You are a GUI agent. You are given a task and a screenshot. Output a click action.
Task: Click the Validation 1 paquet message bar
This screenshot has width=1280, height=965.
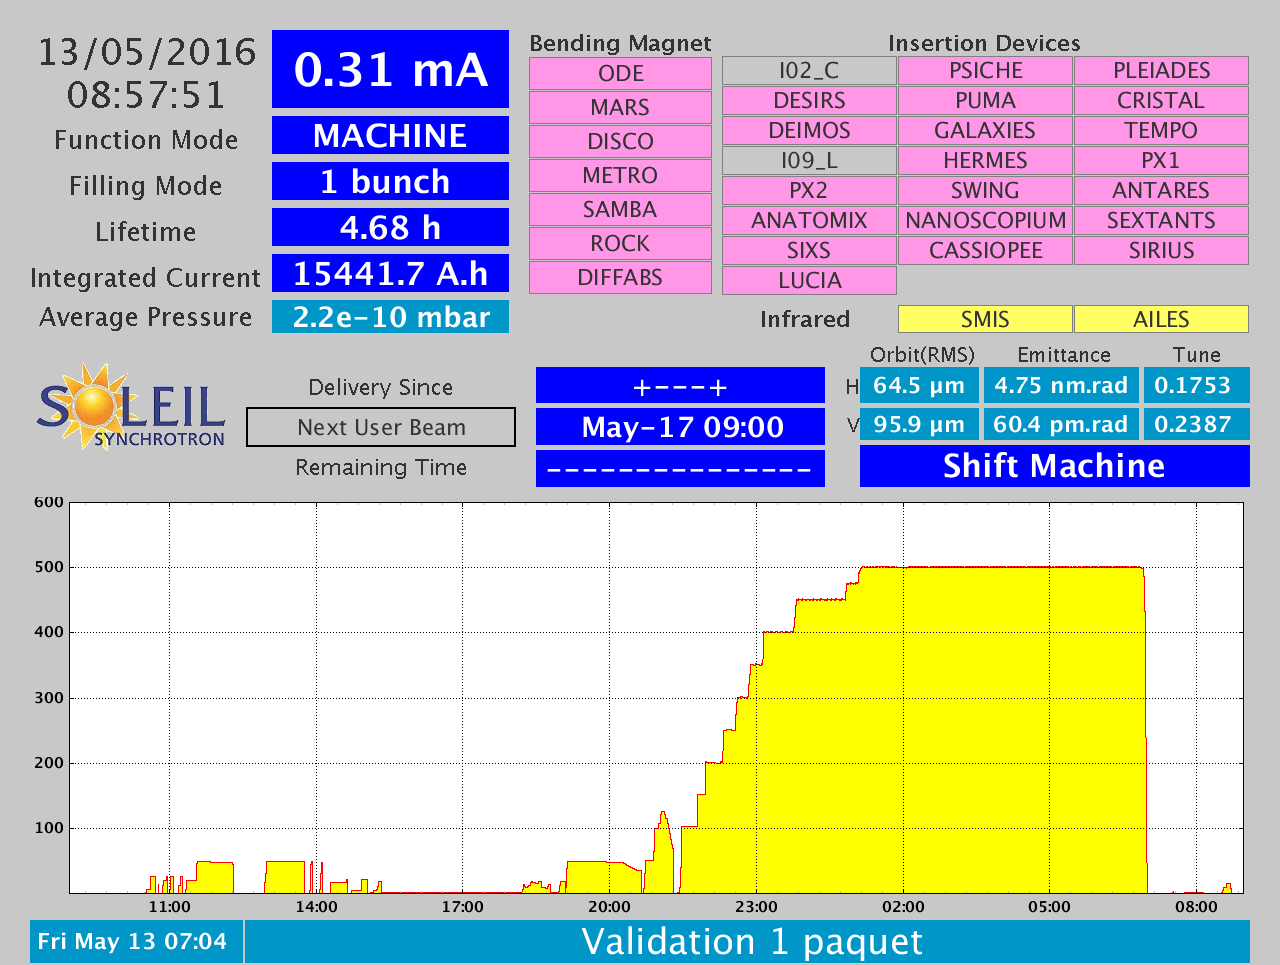[748, 942]
